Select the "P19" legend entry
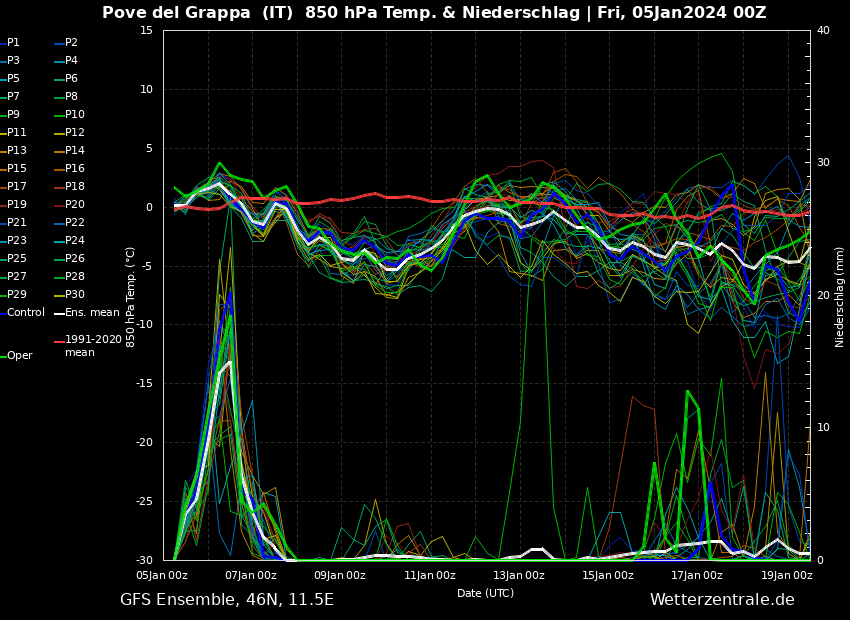 point(14,204)
